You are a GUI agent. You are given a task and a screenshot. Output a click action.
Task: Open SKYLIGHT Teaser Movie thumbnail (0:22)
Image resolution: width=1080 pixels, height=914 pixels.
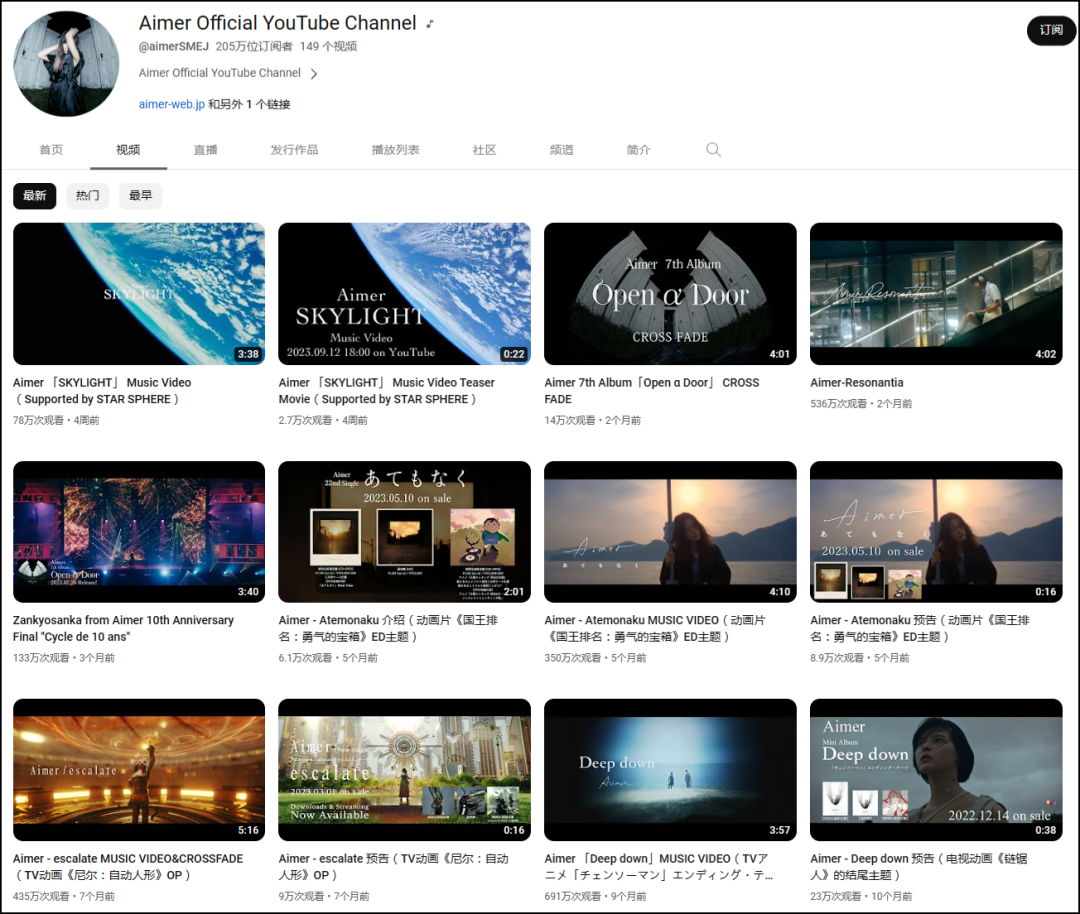pyautogui.click(x=404, y=294)
